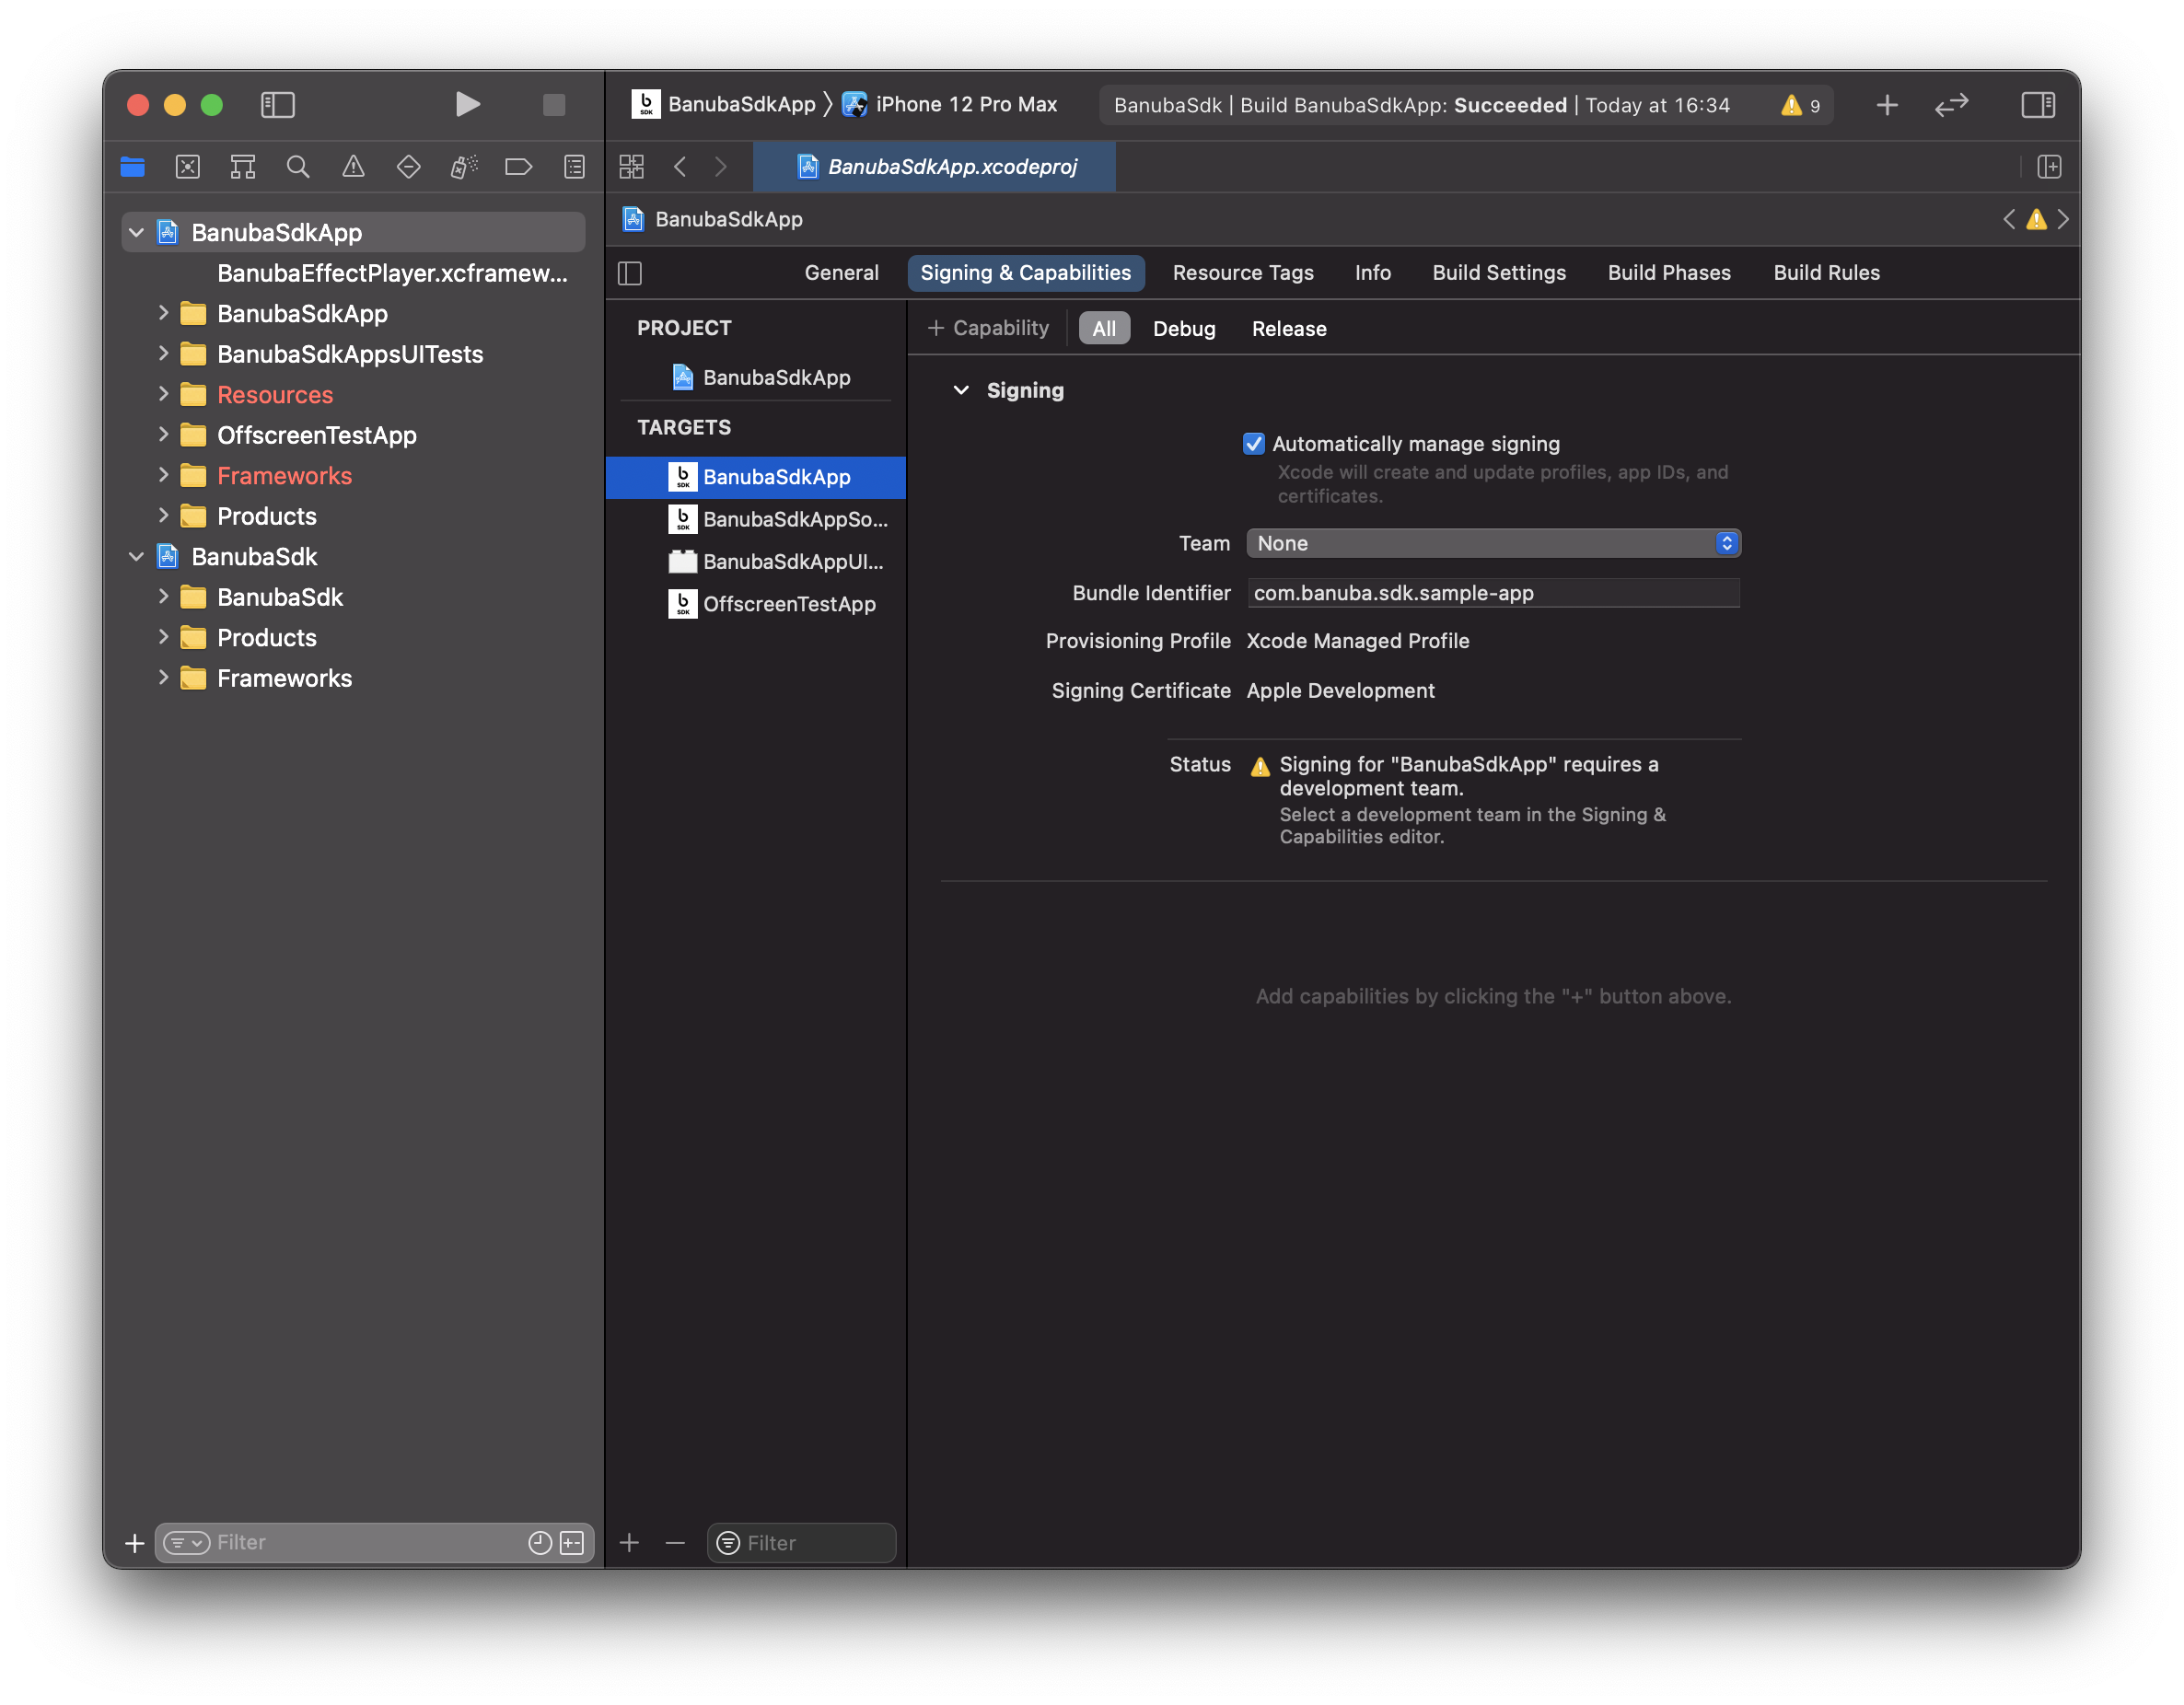Viewport: 2184px width, 1705px height.
Task: Select the OffscreenTestApp target
Action: click(x=756, y=603)
